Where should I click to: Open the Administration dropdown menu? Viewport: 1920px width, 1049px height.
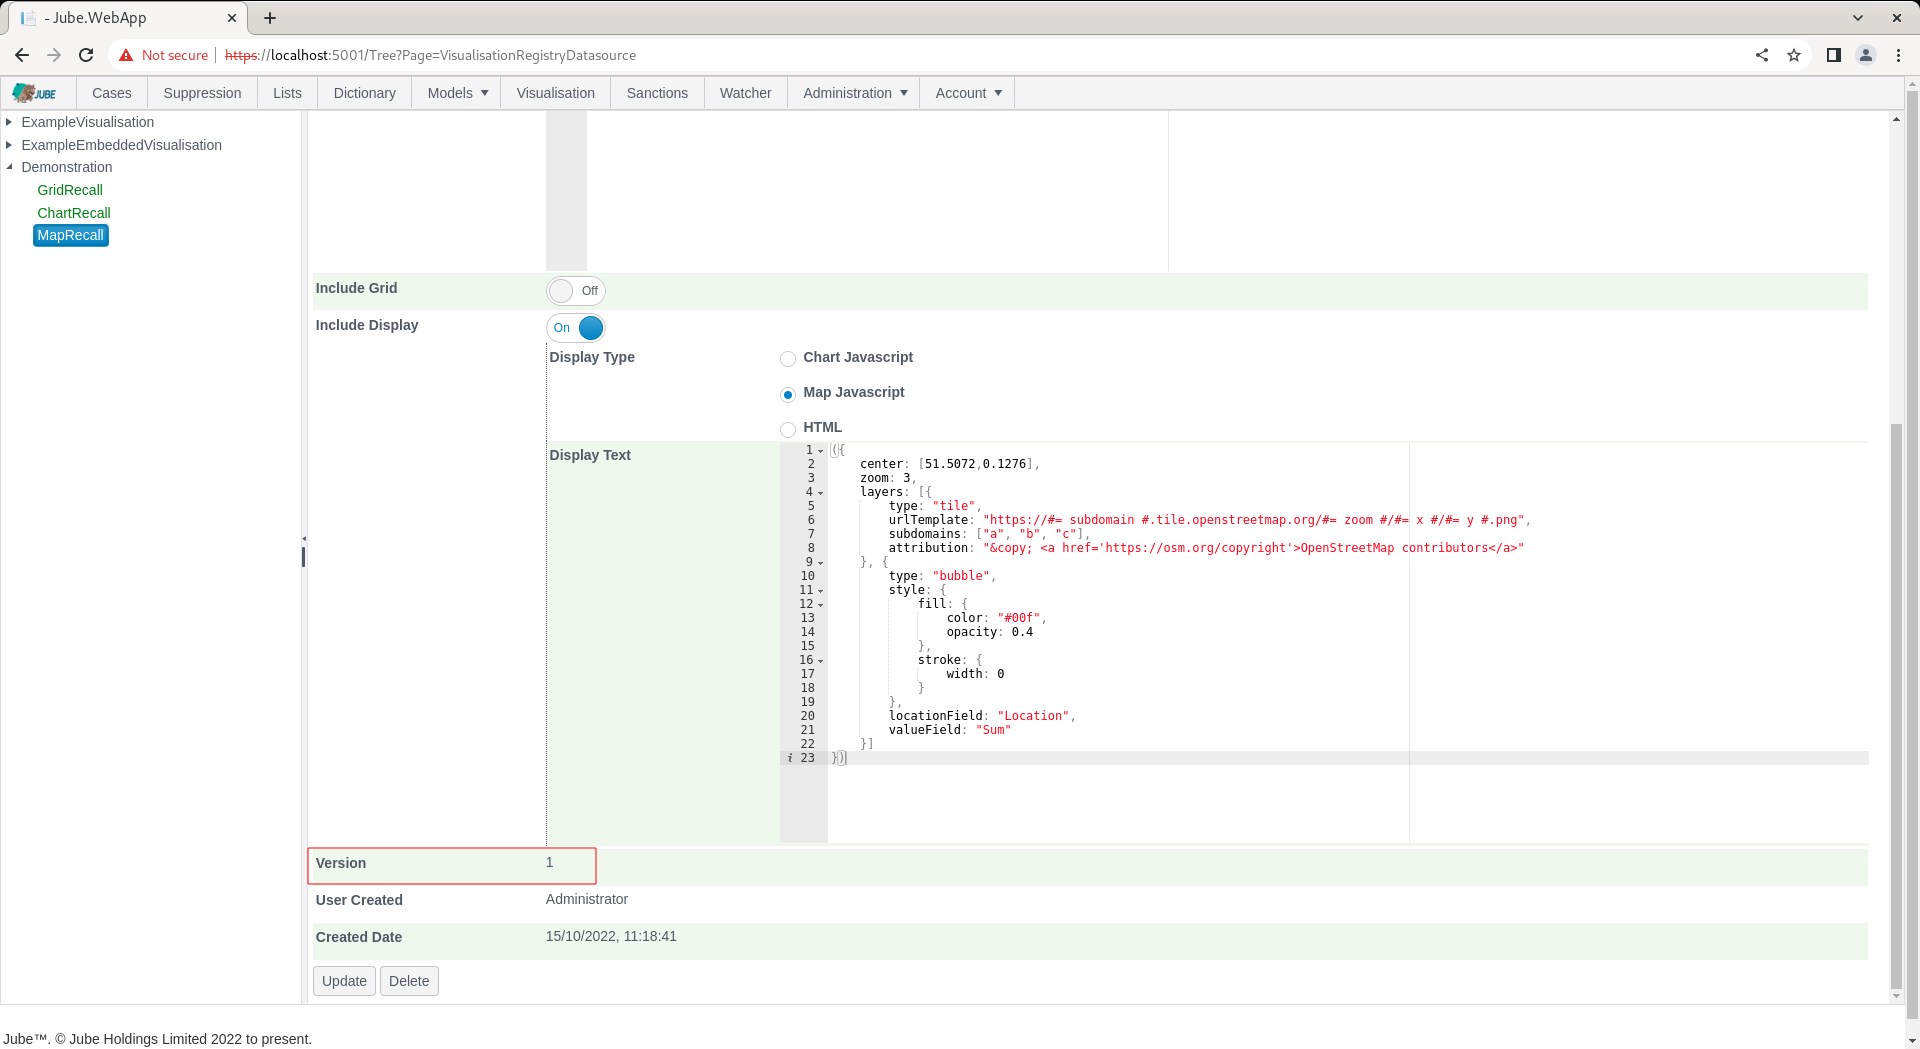pyautogui.click(x=854, y=93)
